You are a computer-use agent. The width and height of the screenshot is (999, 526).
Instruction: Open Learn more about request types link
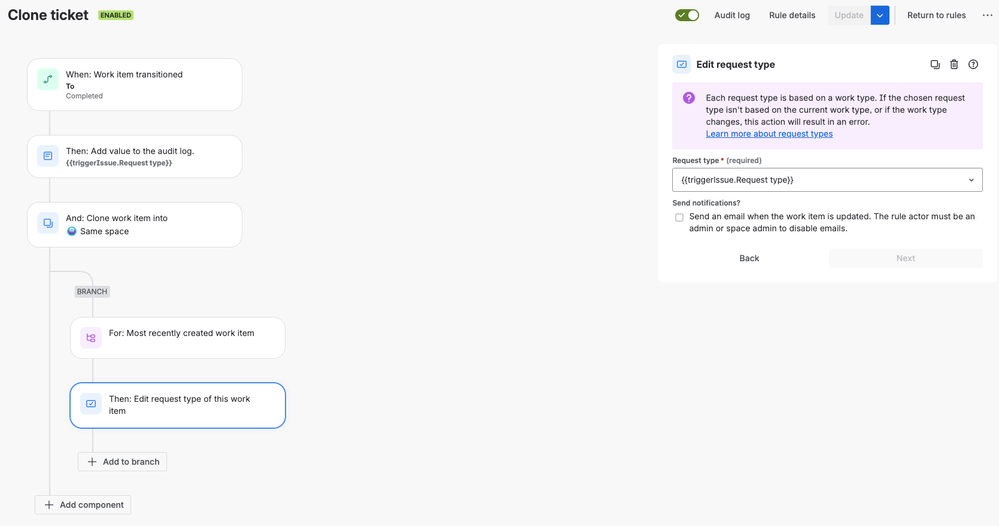point(769,134)
